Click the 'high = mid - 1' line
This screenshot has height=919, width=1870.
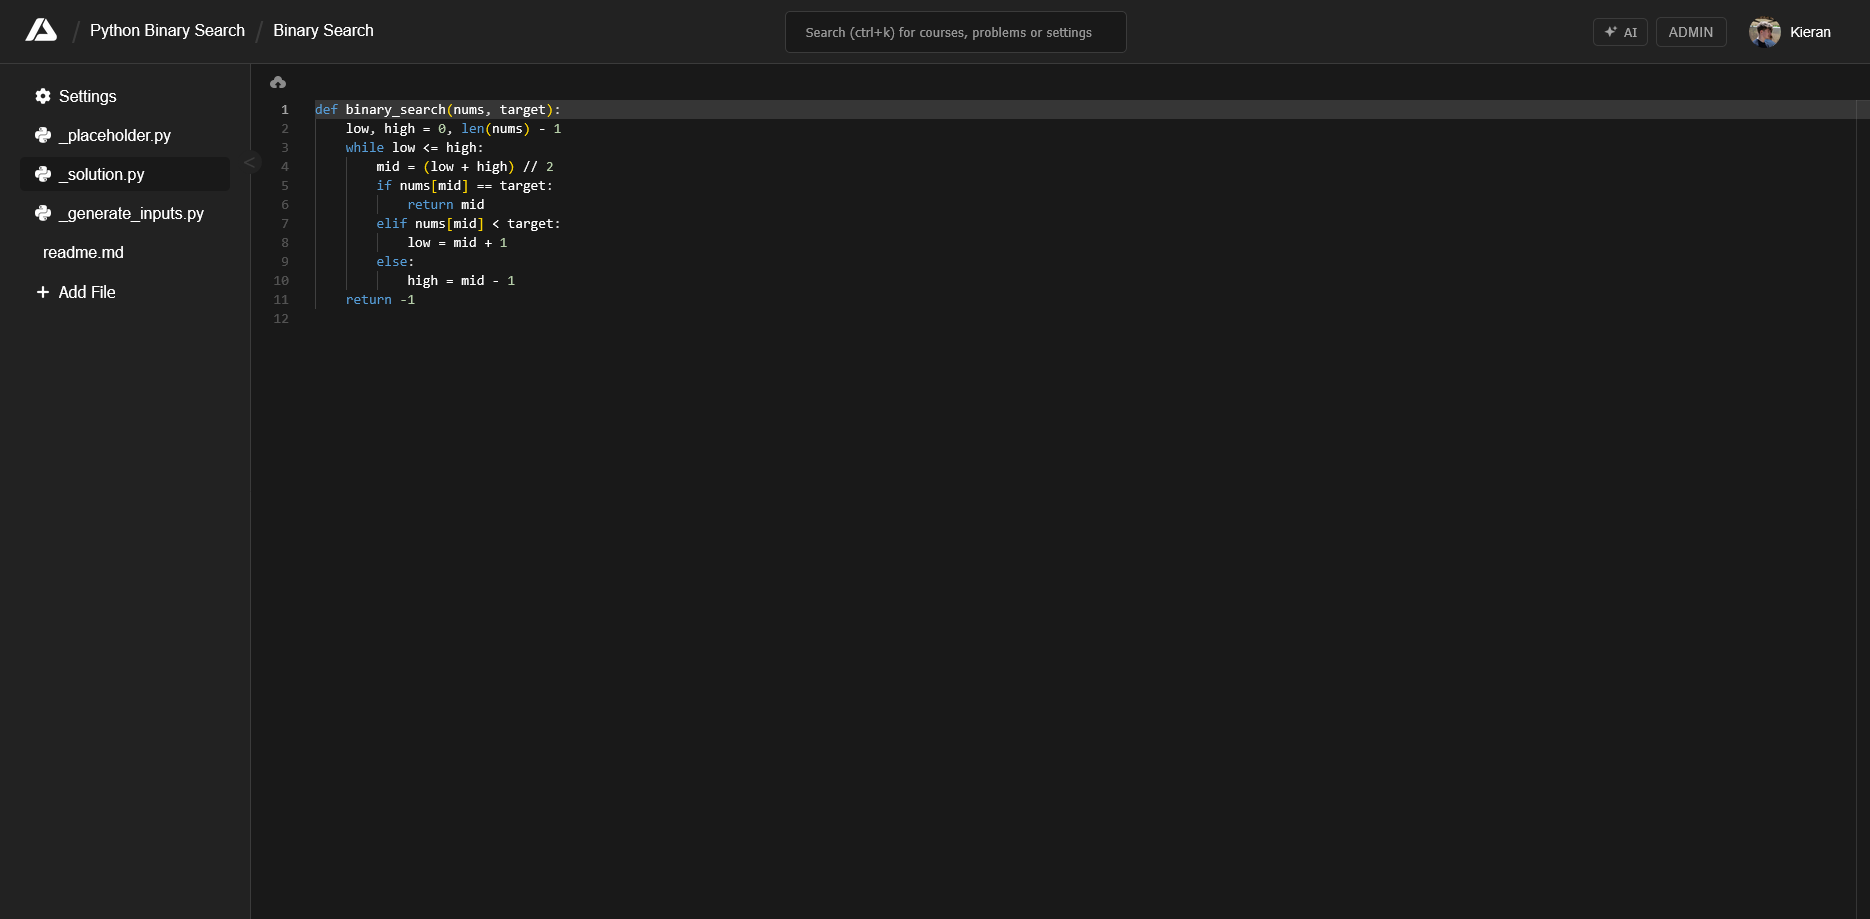click(461, 280)
